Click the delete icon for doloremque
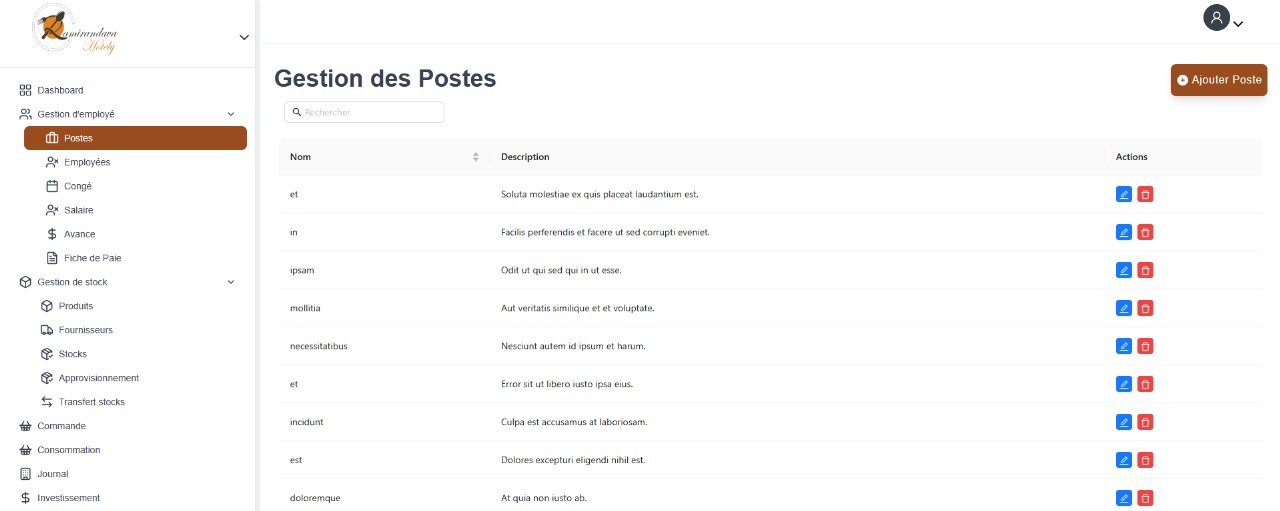1280x511 pixels. [x=1146, y=498]
